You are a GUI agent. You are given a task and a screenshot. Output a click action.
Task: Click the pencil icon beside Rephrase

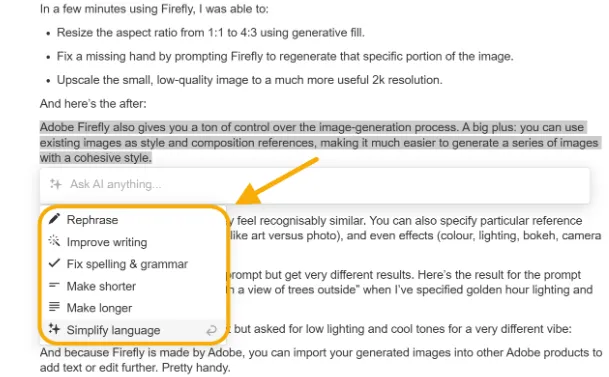click(54, 219)
